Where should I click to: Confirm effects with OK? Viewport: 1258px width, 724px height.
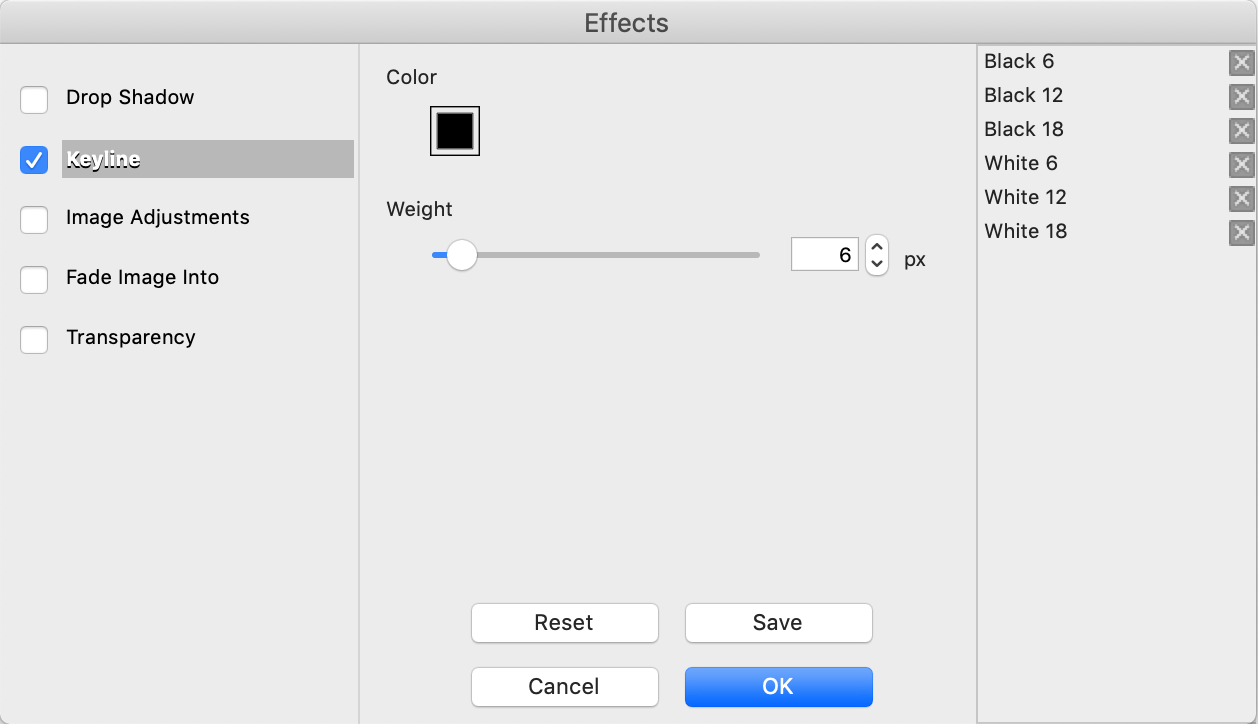click(778, 687)
